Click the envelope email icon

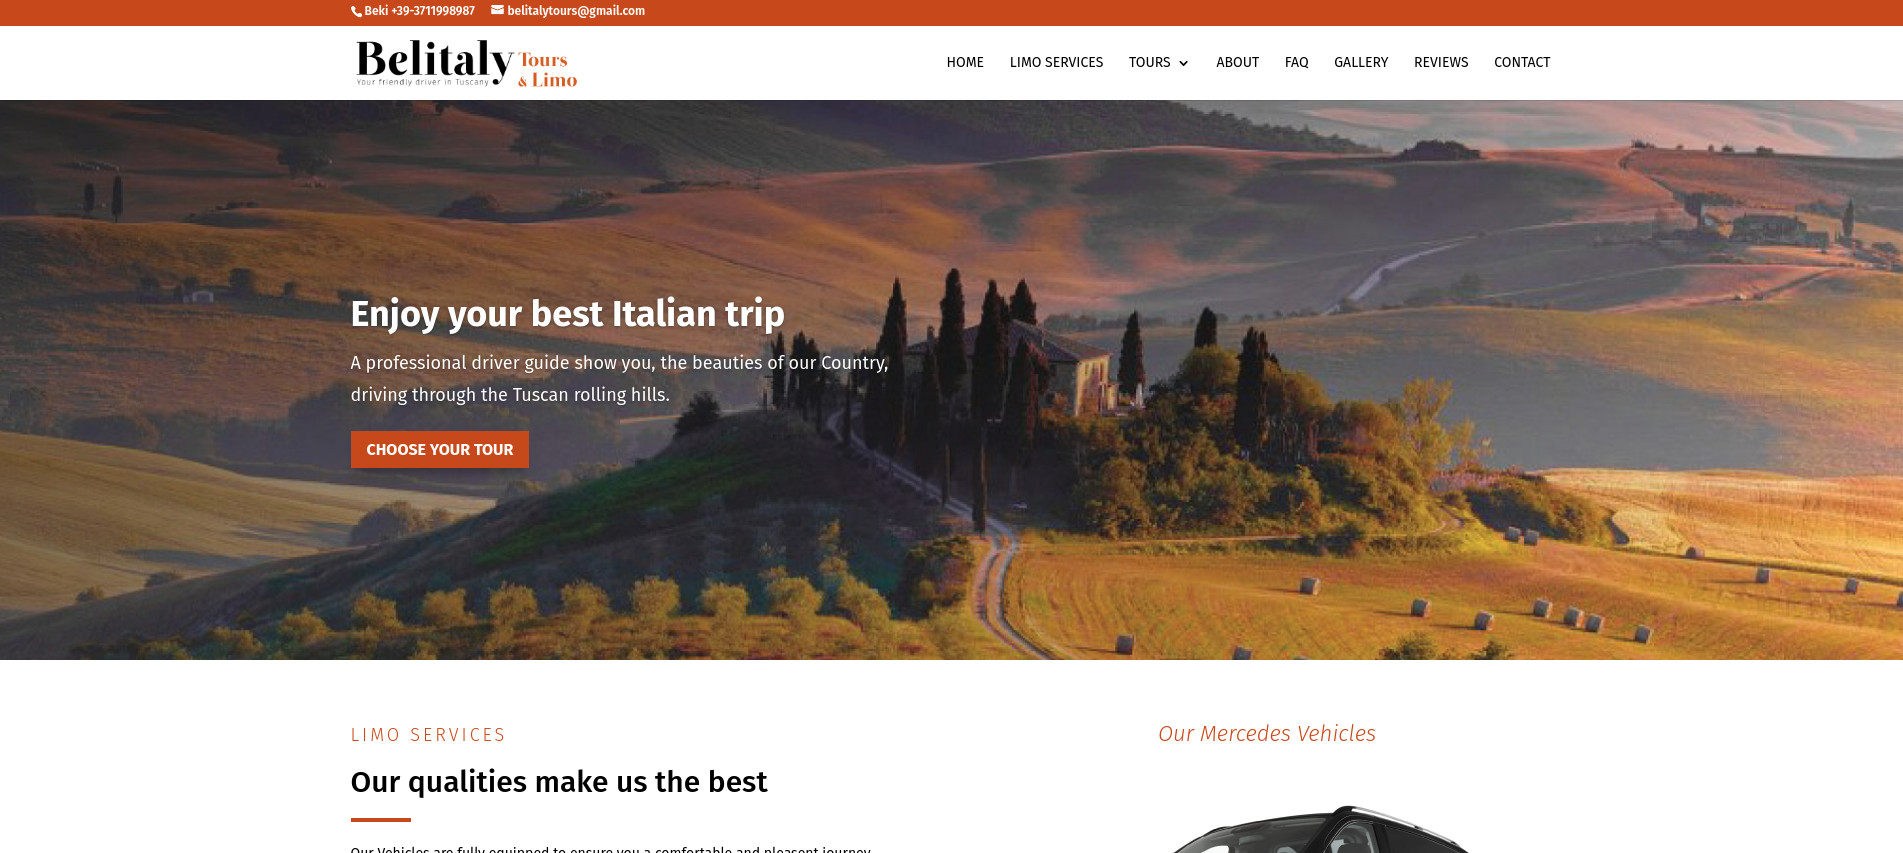[497, 11]
